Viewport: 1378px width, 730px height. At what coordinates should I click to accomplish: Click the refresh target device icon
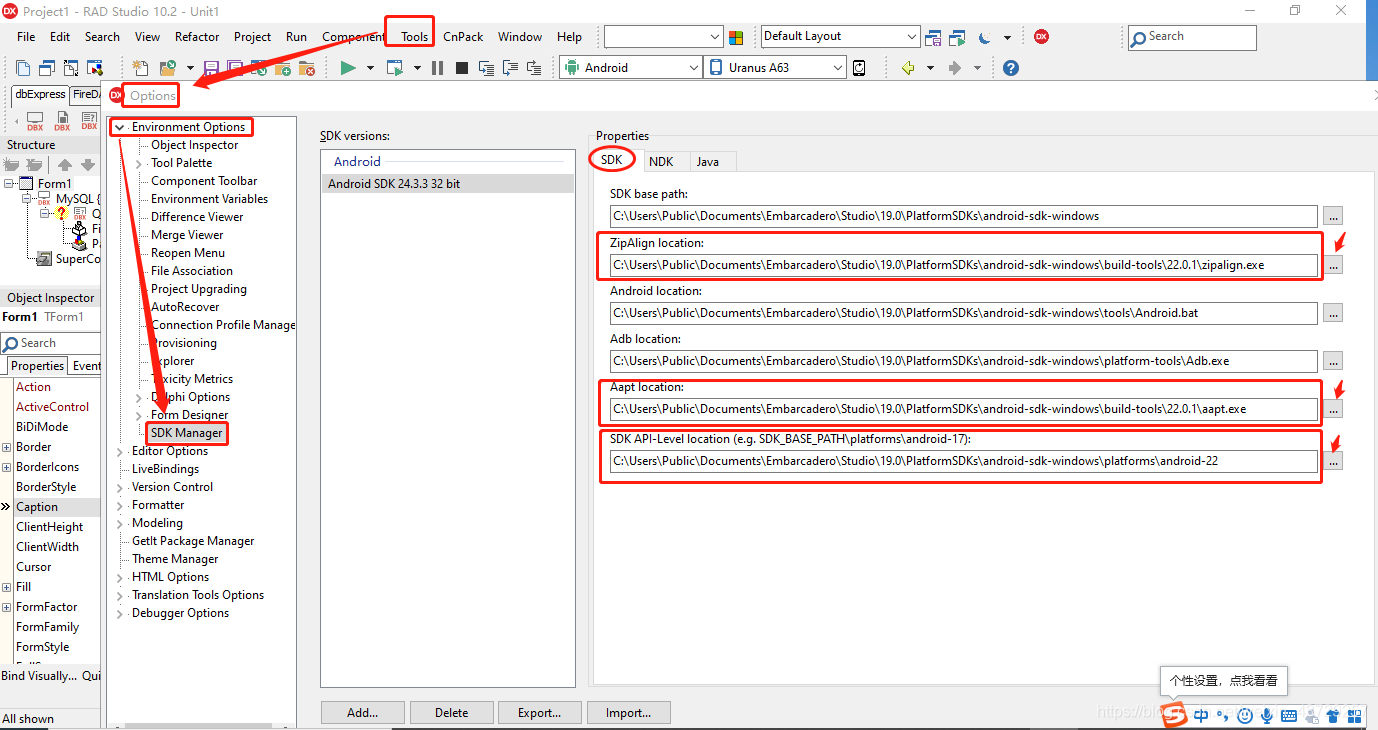click(858, 68)
